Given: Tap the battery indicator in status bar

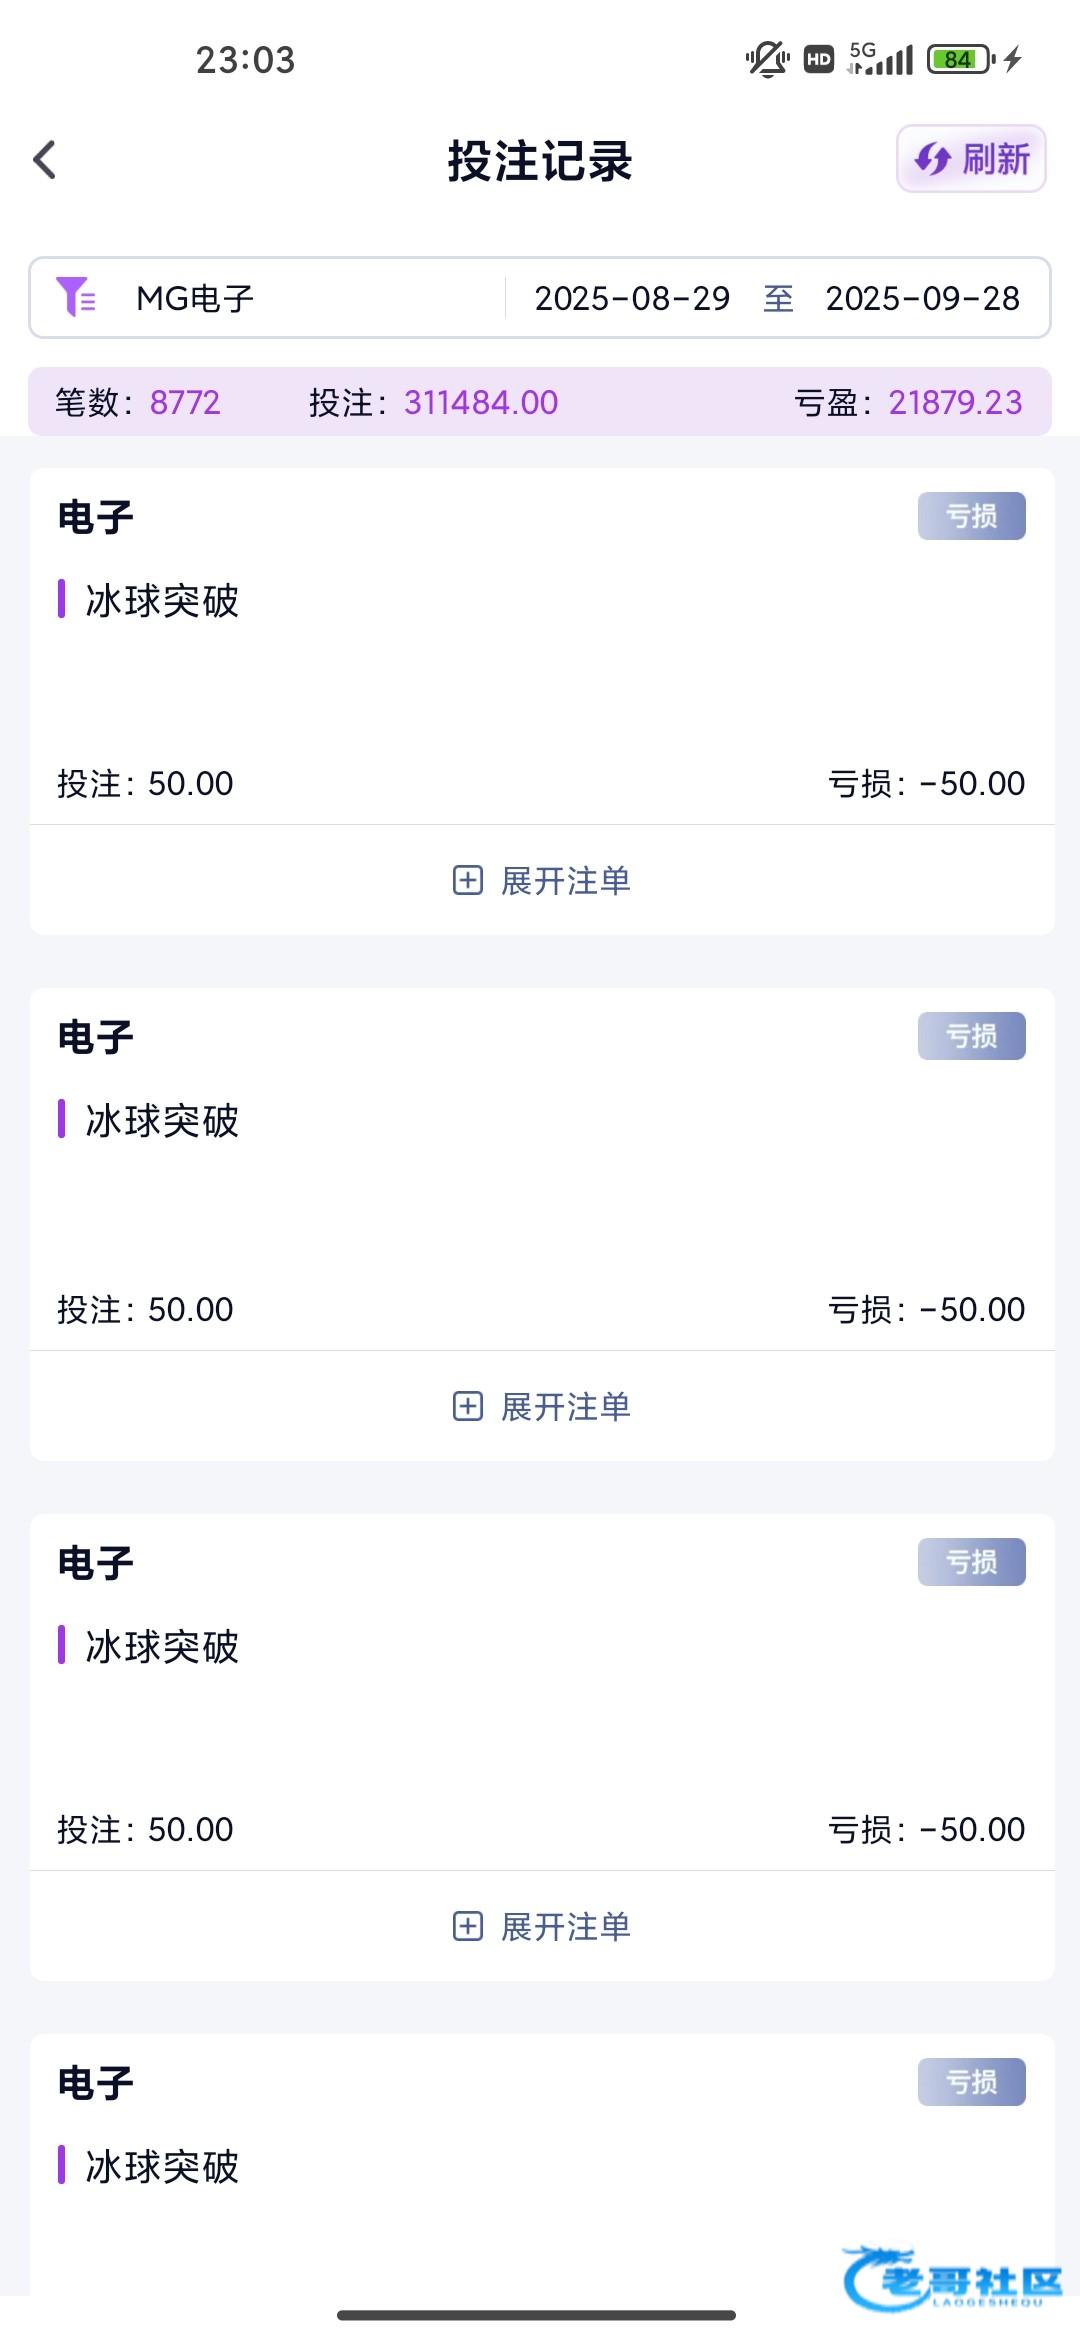Looking at the screenshot, I should tap(960, 60).
